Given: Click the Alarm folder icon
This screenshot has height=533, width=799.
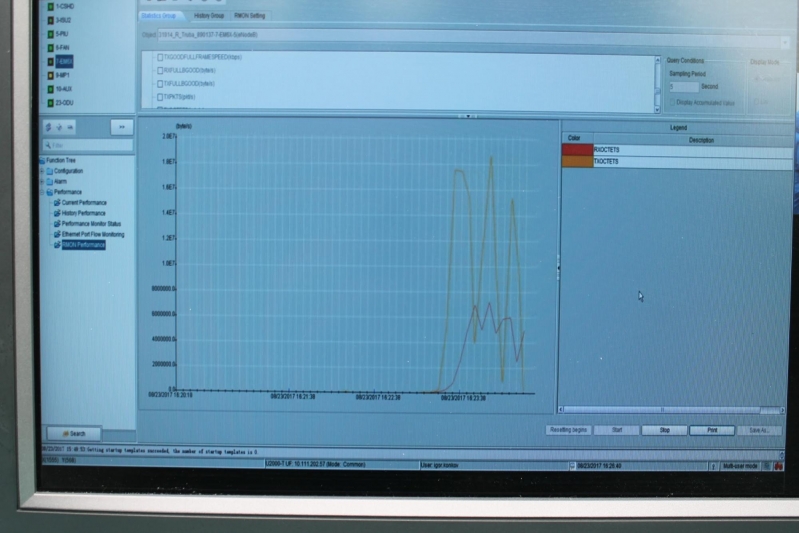Looking at the screenshot, I should [x=49, y=181].
